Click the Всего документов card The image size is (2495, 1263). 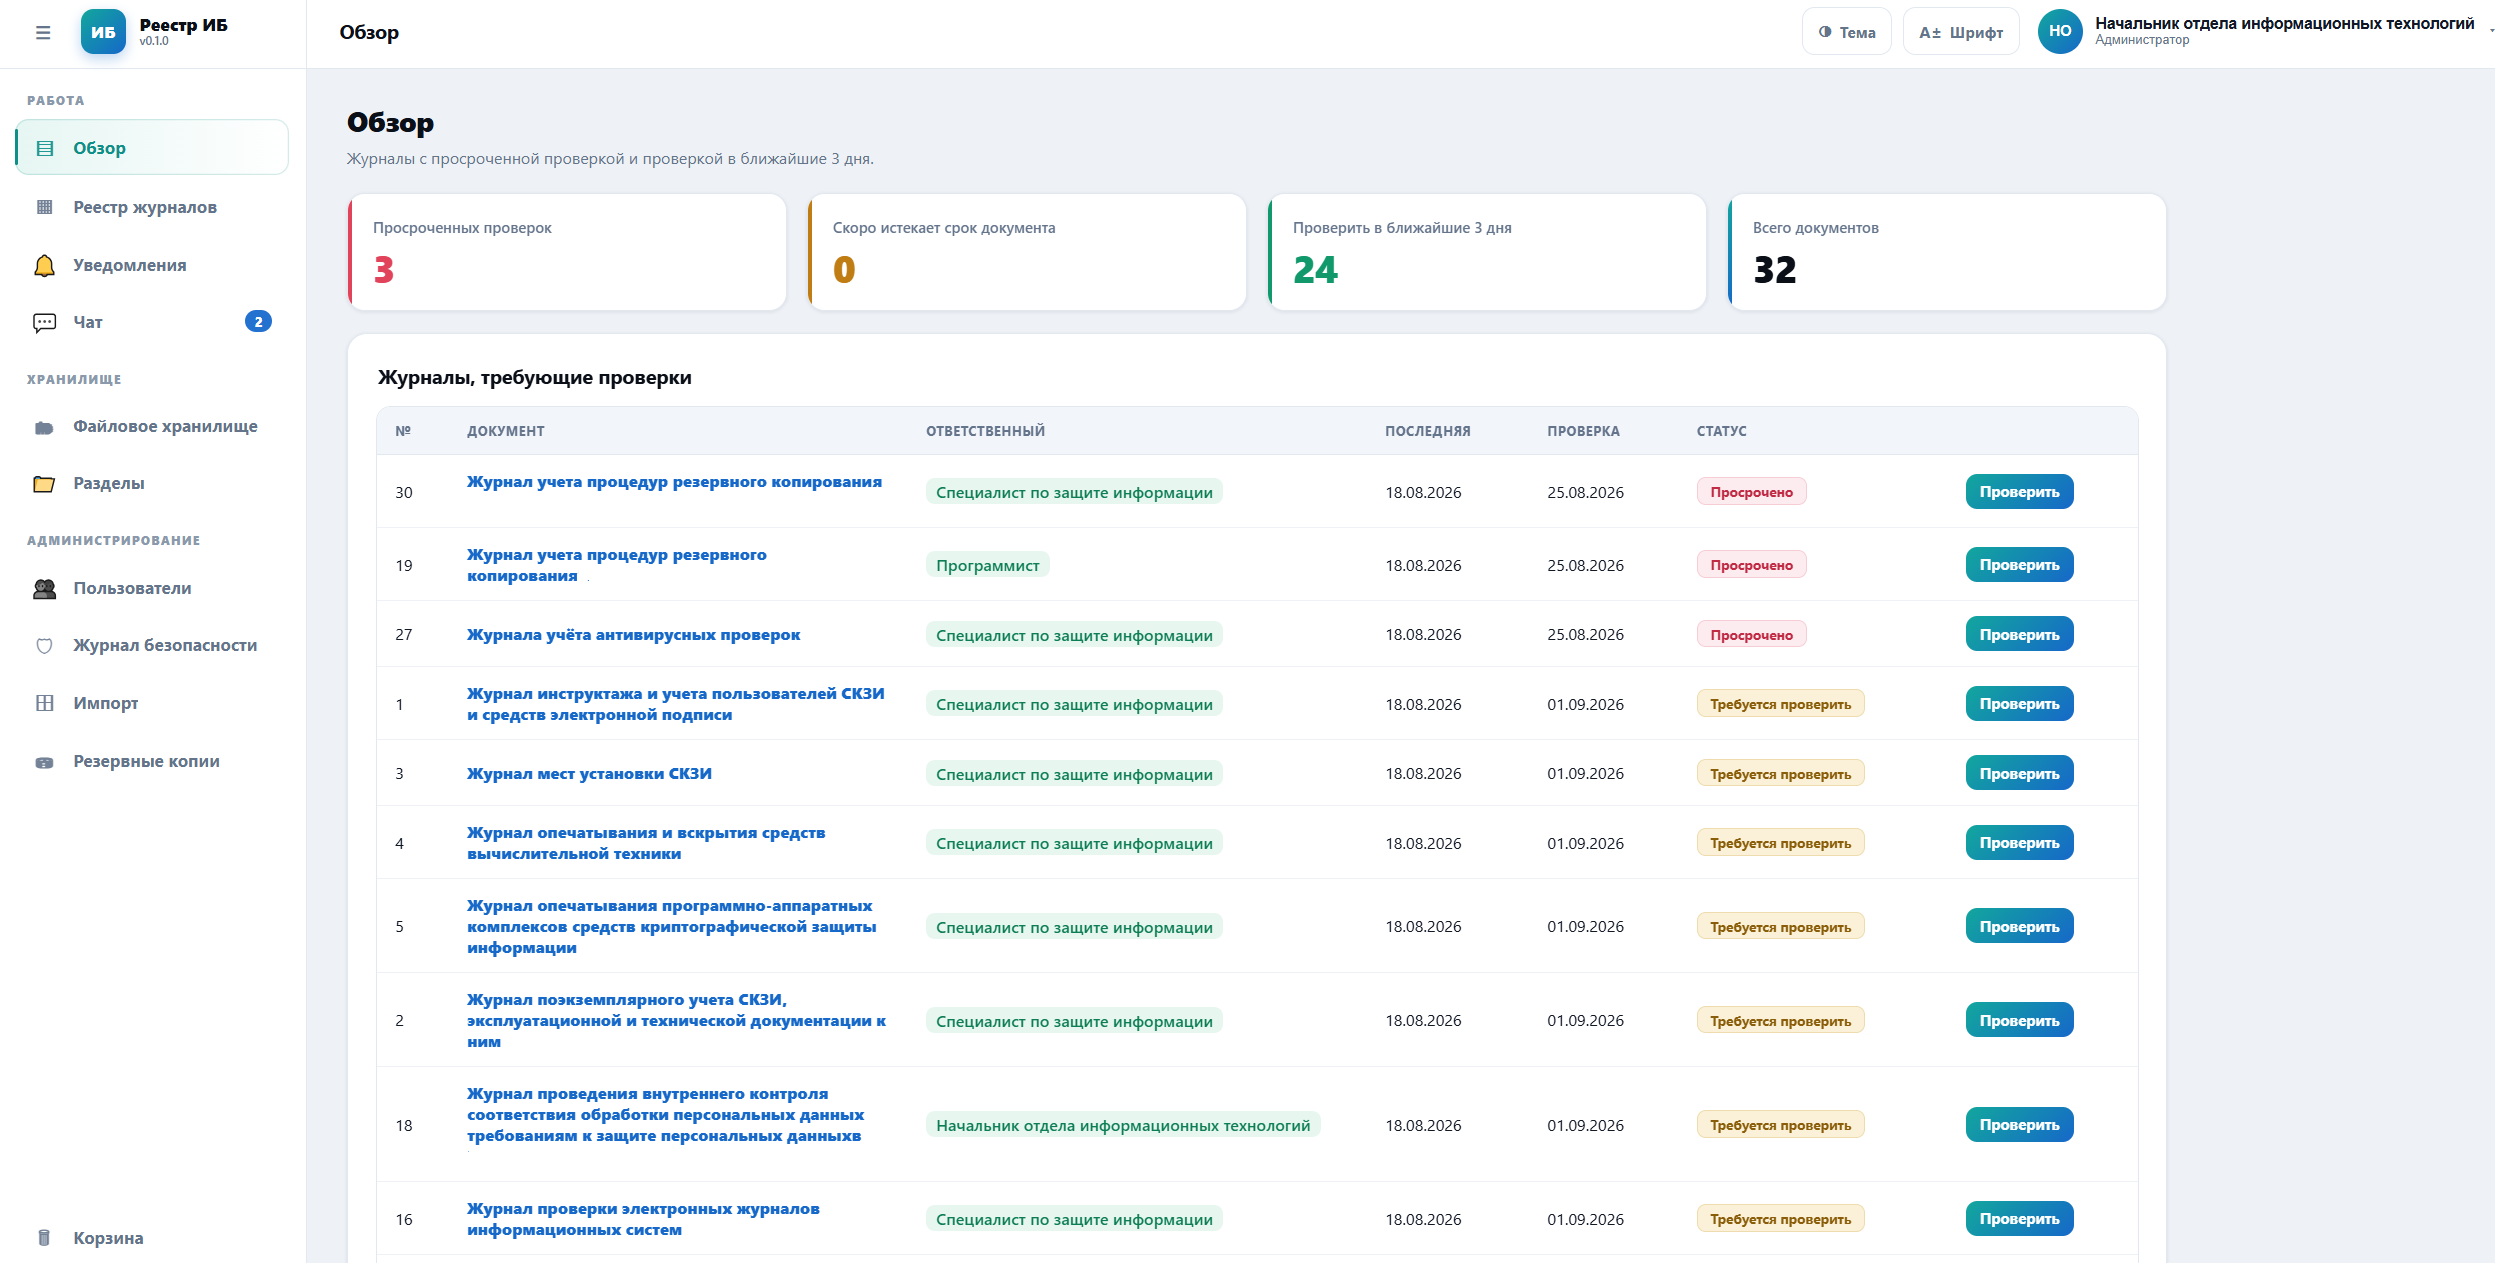coord(1947,252)
